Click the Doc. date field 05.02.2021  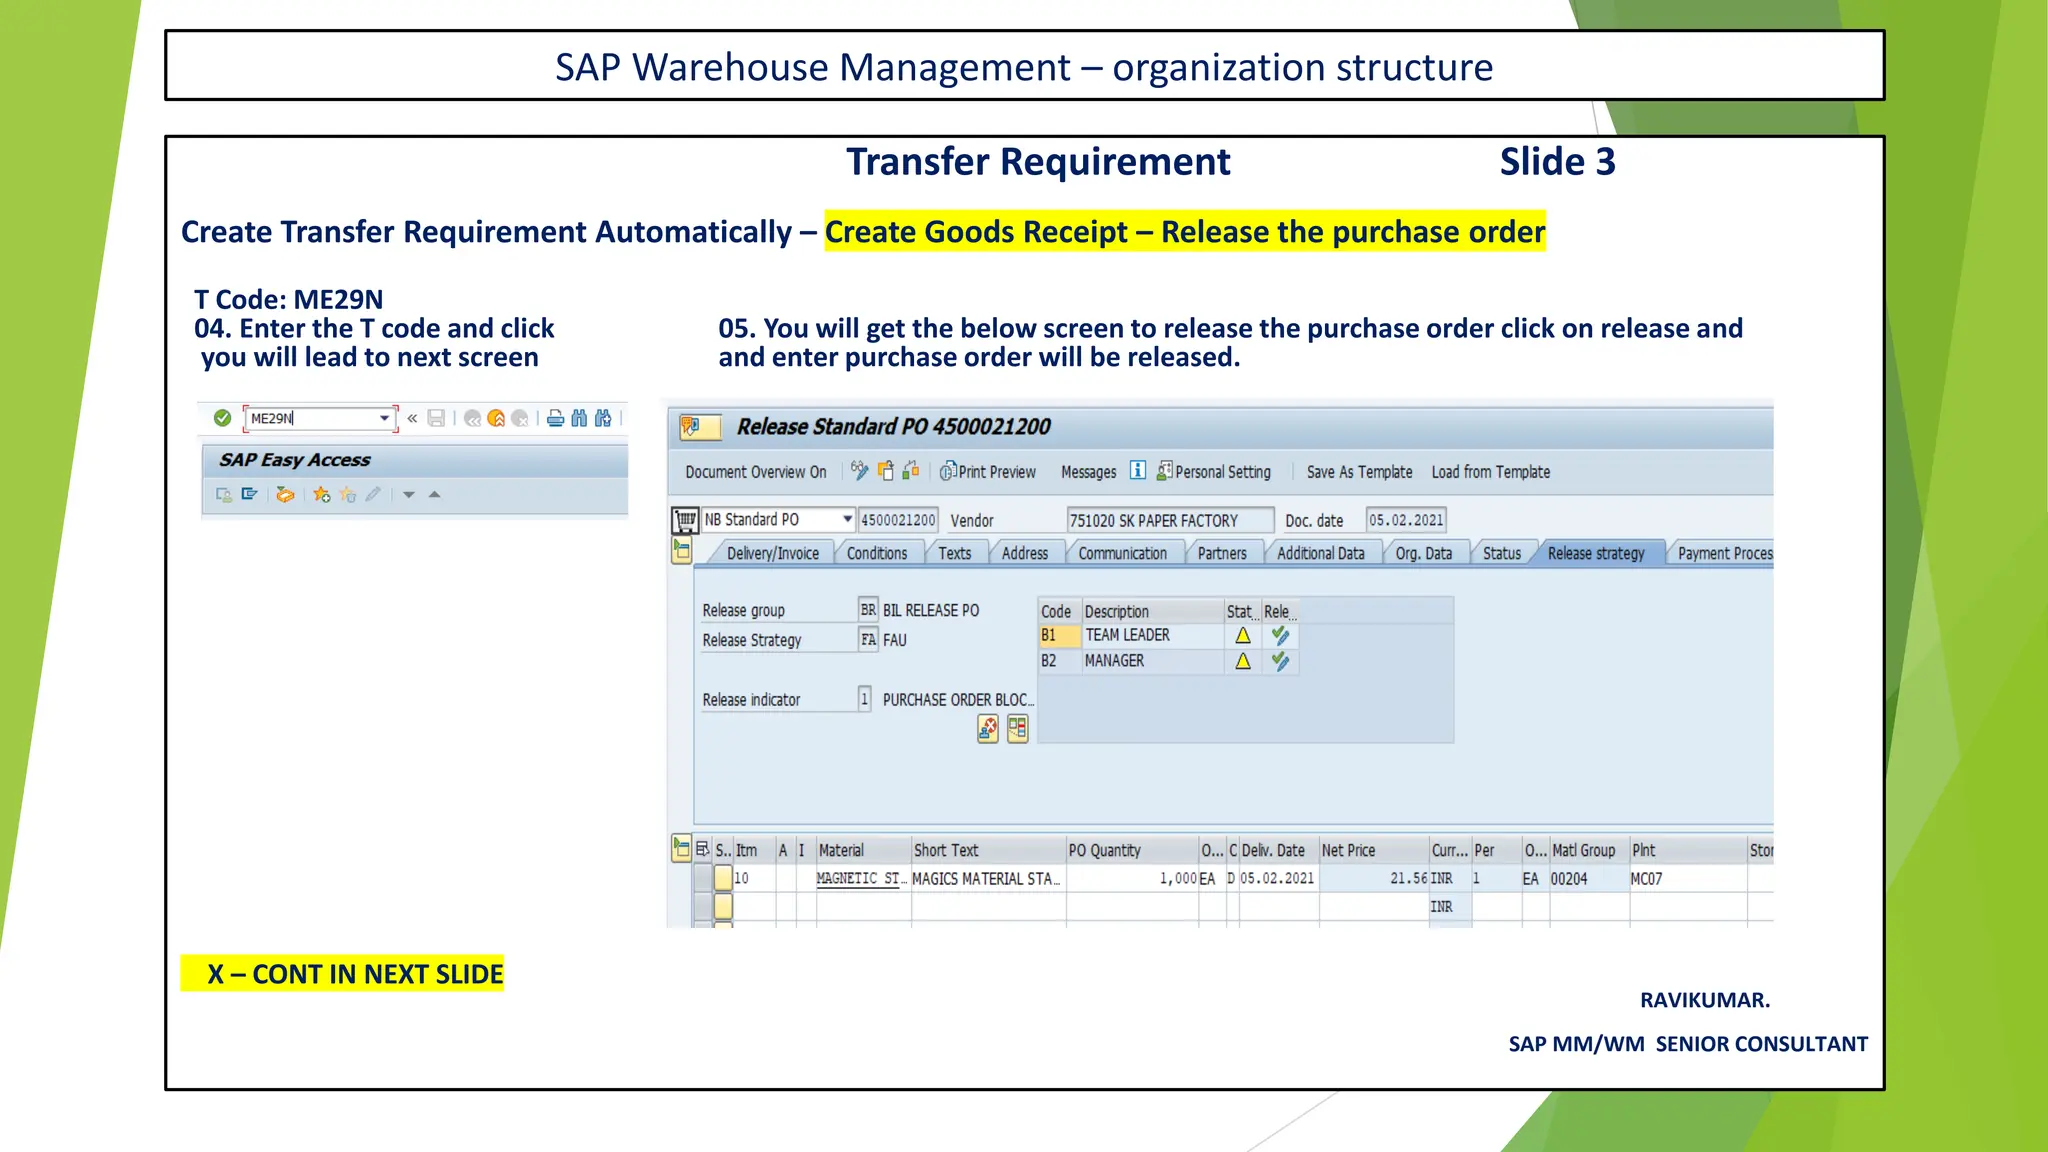tap(1406, 520)
